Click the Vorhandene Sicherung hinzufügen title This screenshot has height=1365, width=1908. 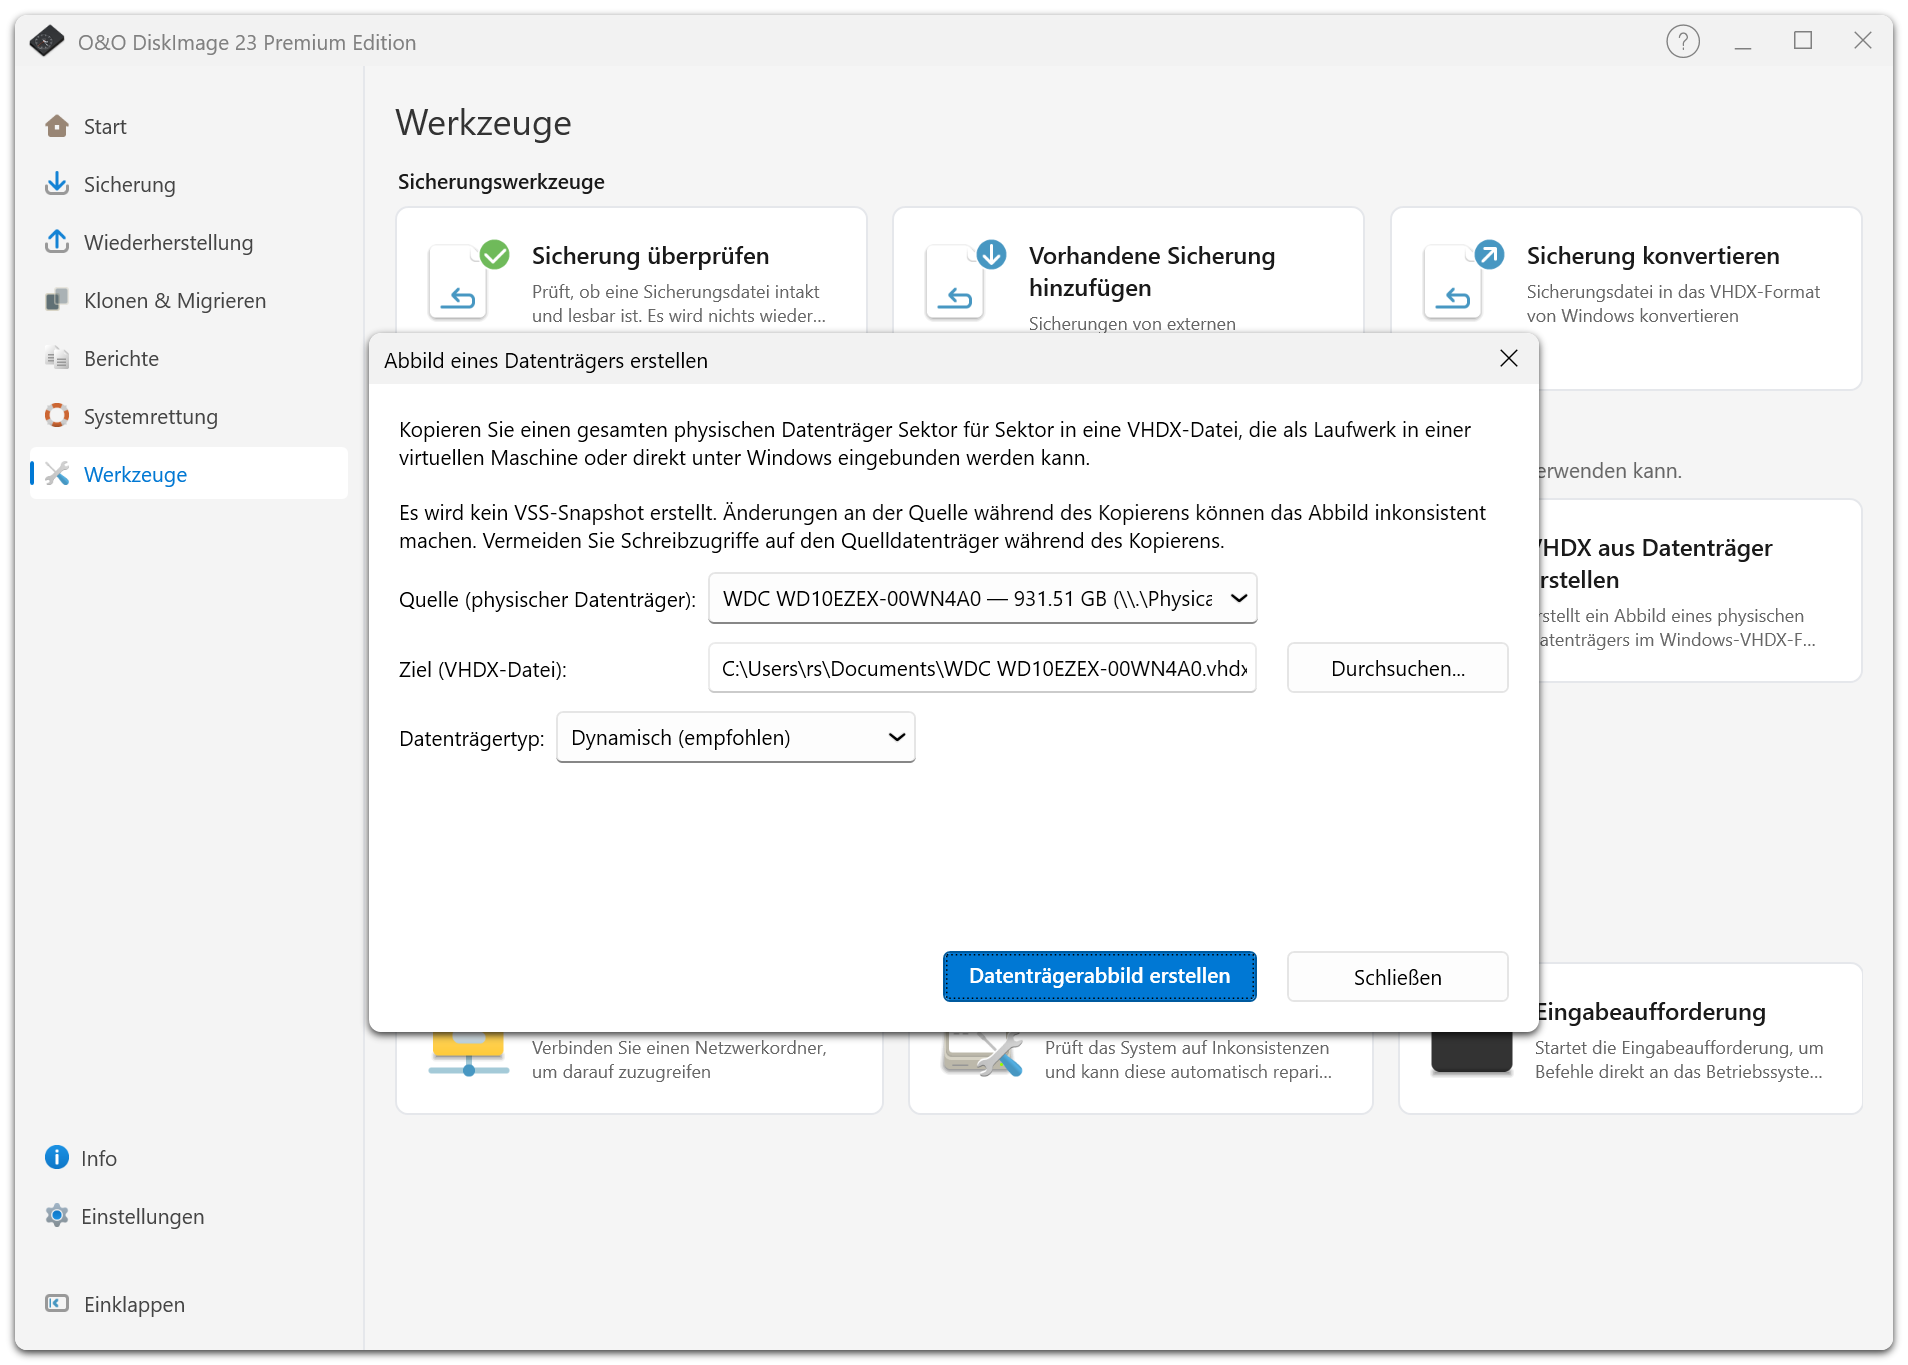click(x=1151, y=272)
